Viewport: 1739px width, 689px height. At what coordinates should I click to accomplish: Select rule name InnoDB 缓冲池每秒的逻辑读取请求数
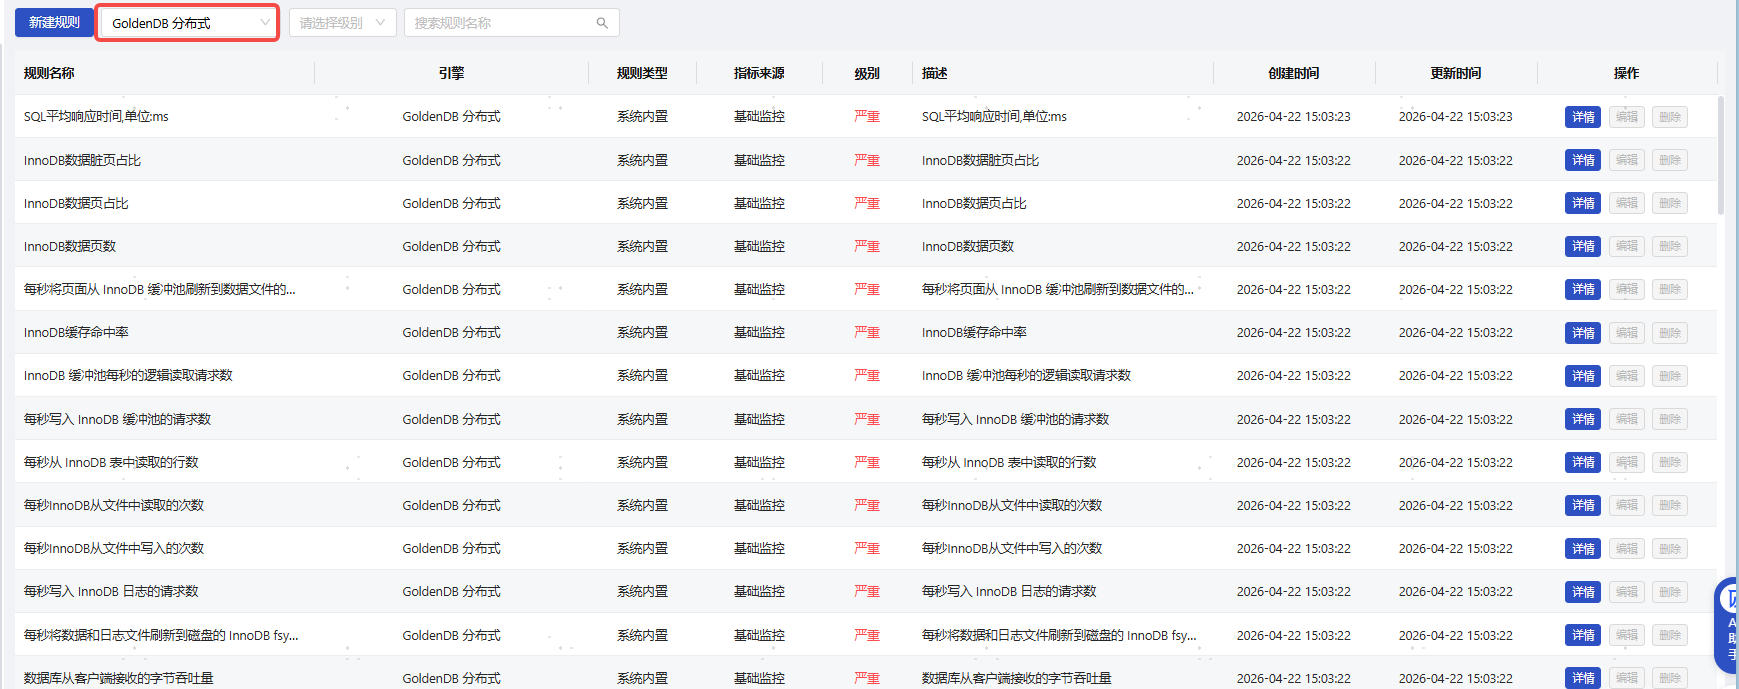[128, 376]
